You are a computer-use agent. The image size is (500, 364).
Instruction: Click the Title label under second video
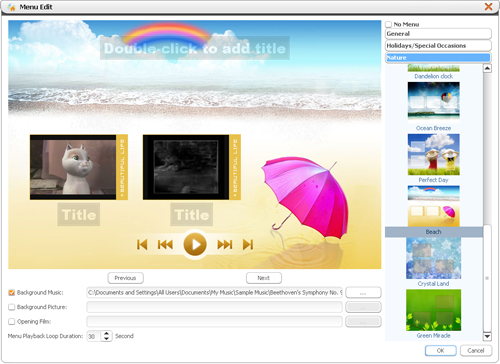[x=192, y=215]
